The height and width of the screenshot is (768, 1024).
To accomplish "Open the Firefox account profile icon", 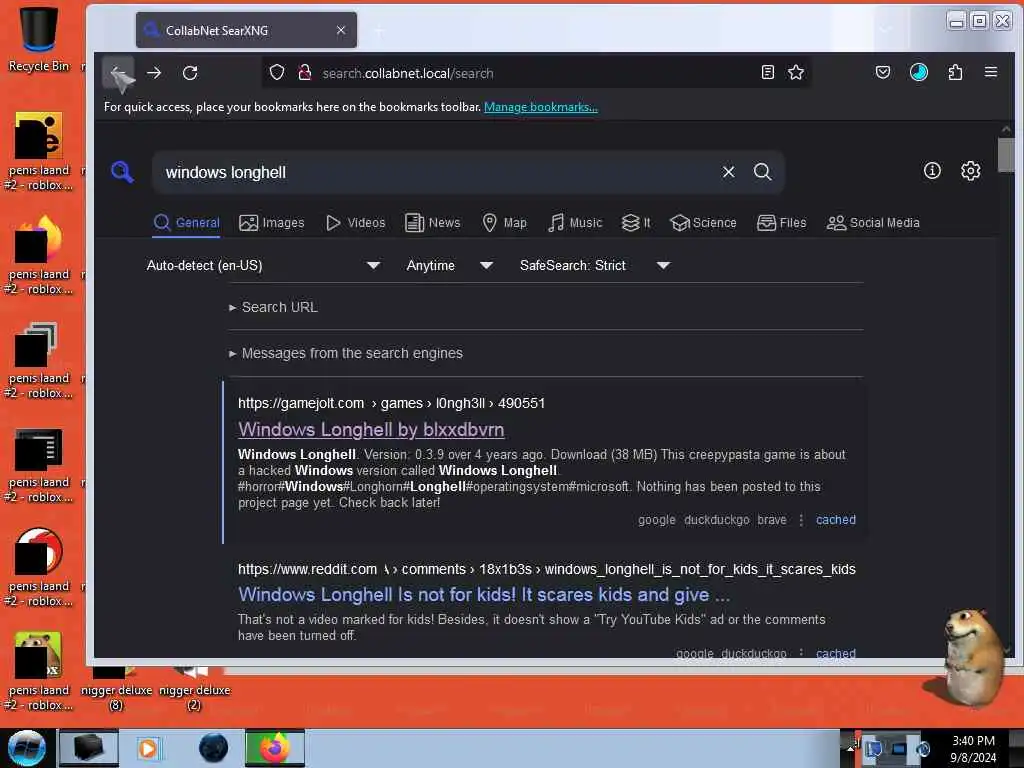I will pos(919,72).
